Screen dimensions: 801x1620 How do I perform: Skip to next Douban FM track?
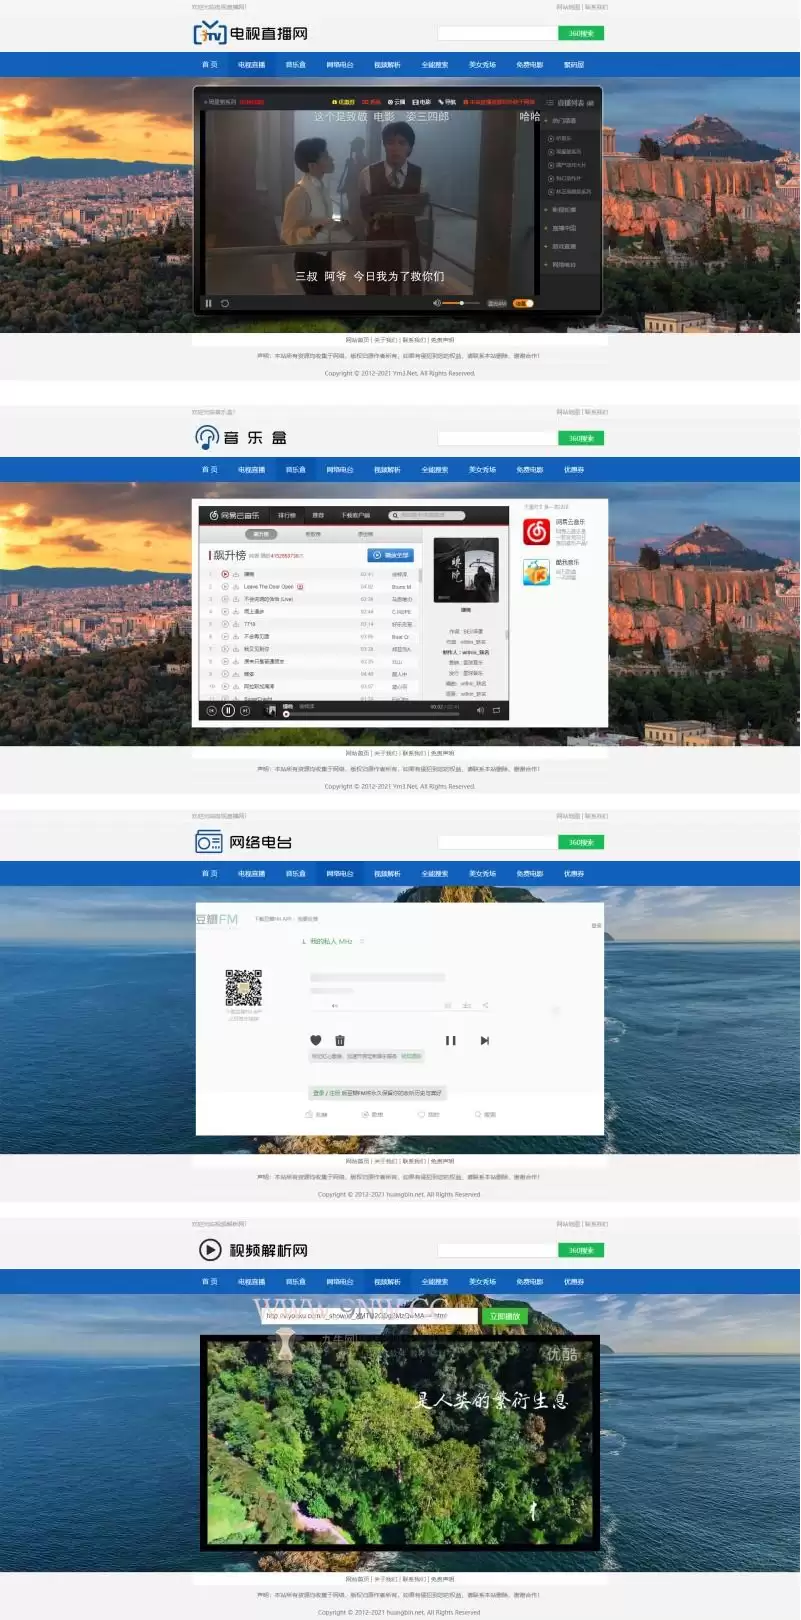click(x=484, y=1040)
